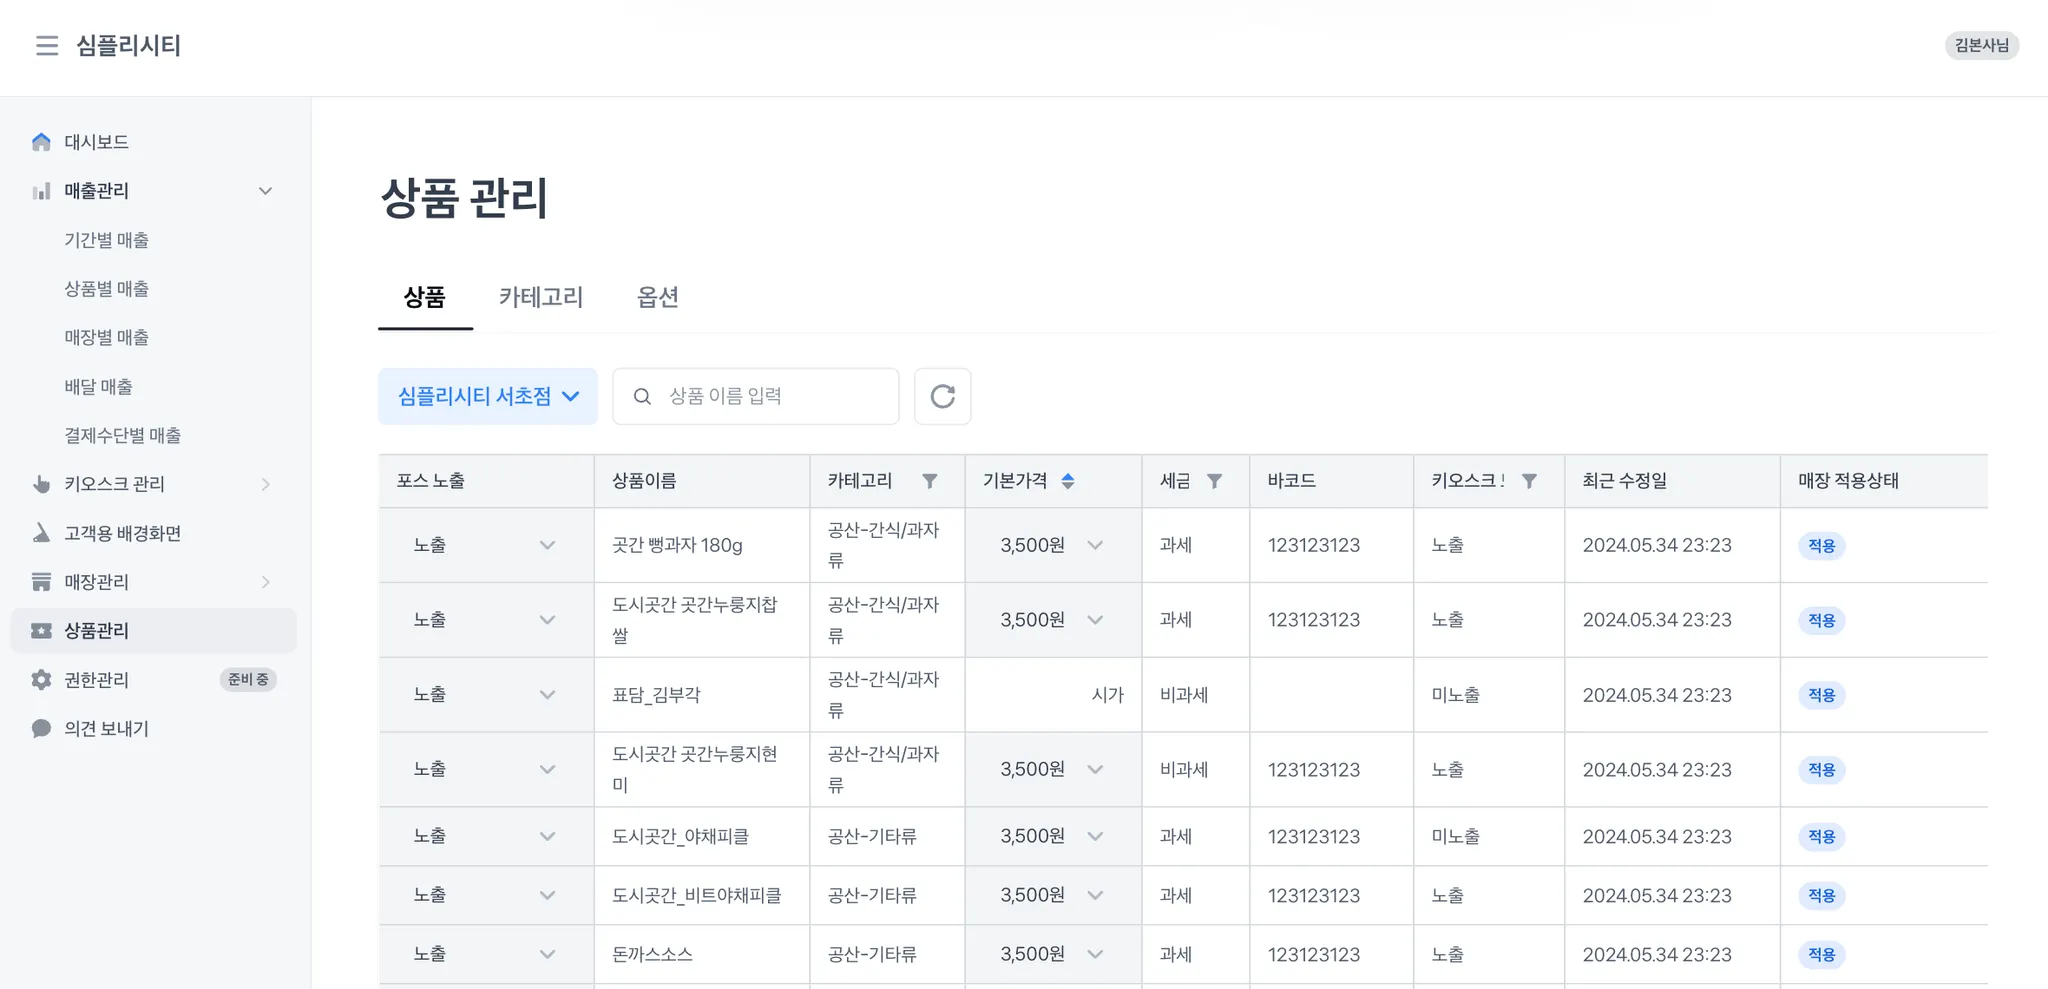The image size is (2048, 989).
Task: Click the 매장관리 store icon
Action: [x=41, y=582]
